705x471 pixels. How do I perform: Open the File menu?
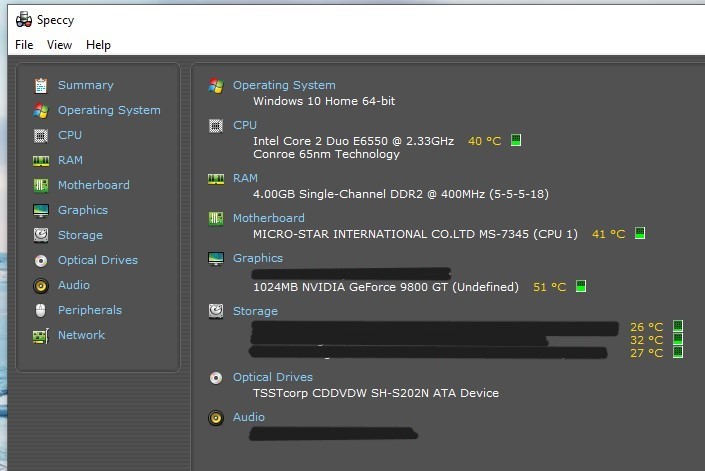click(x=24, y=45)
